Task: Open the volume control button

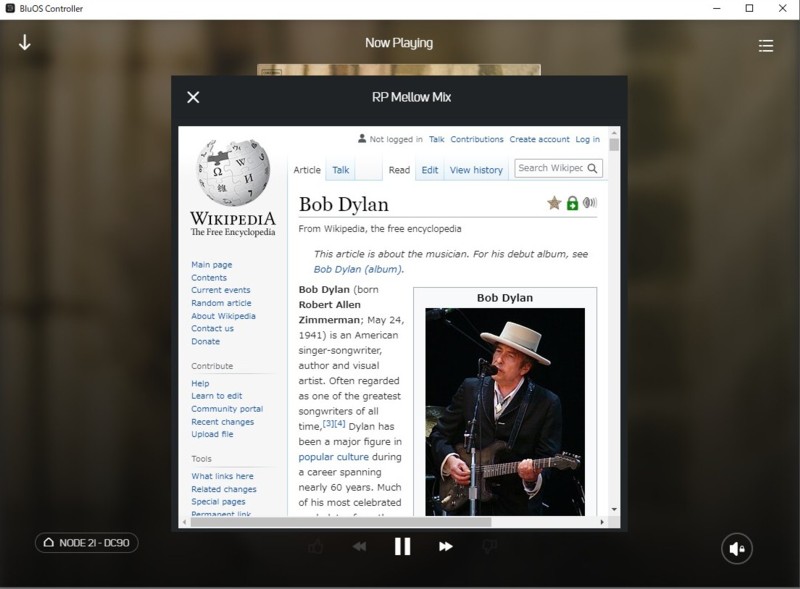Action: [737, 547]
